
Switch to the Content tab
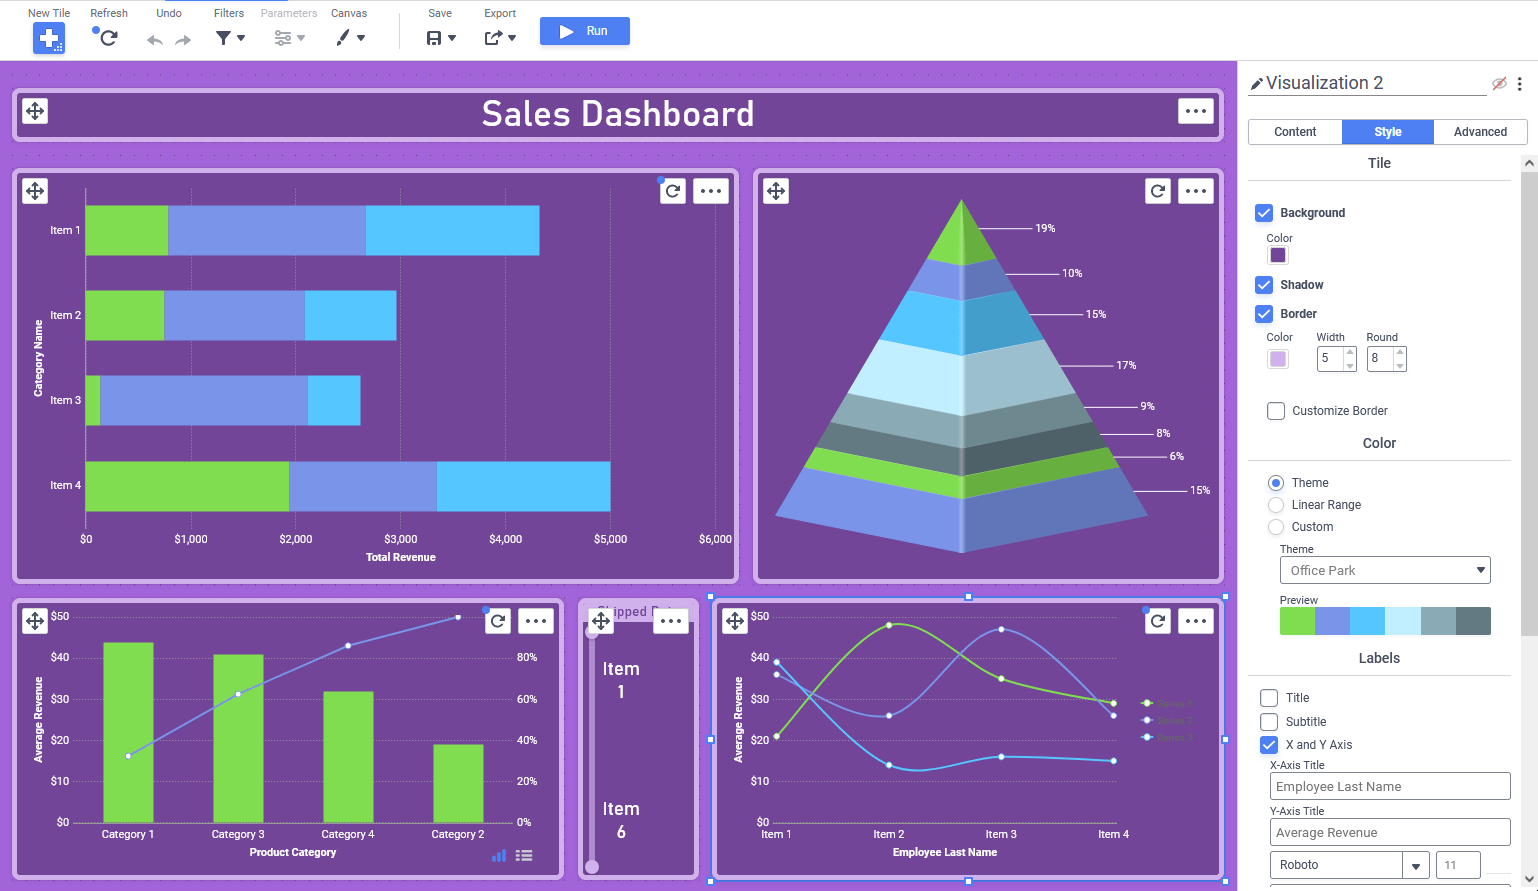1295,132
